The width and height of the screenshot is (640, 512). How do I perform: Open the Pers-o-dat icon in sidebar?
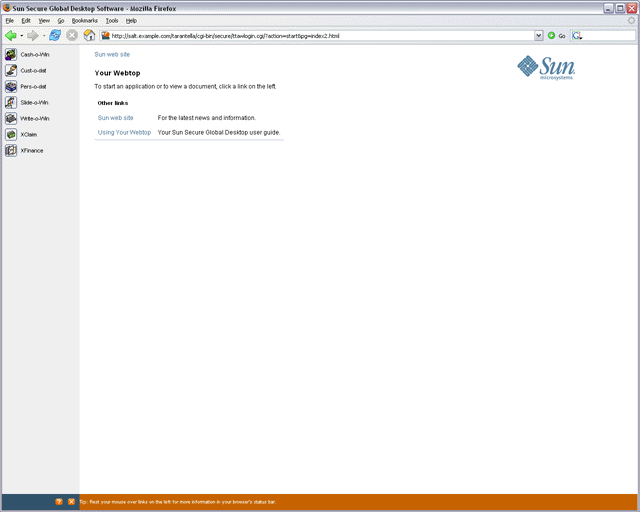[11, 86]
